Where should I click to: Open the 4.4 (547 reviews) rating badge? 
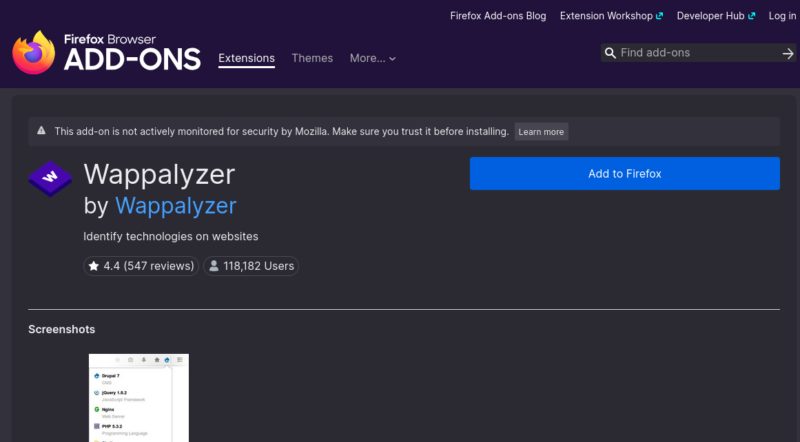click(141, 266)
